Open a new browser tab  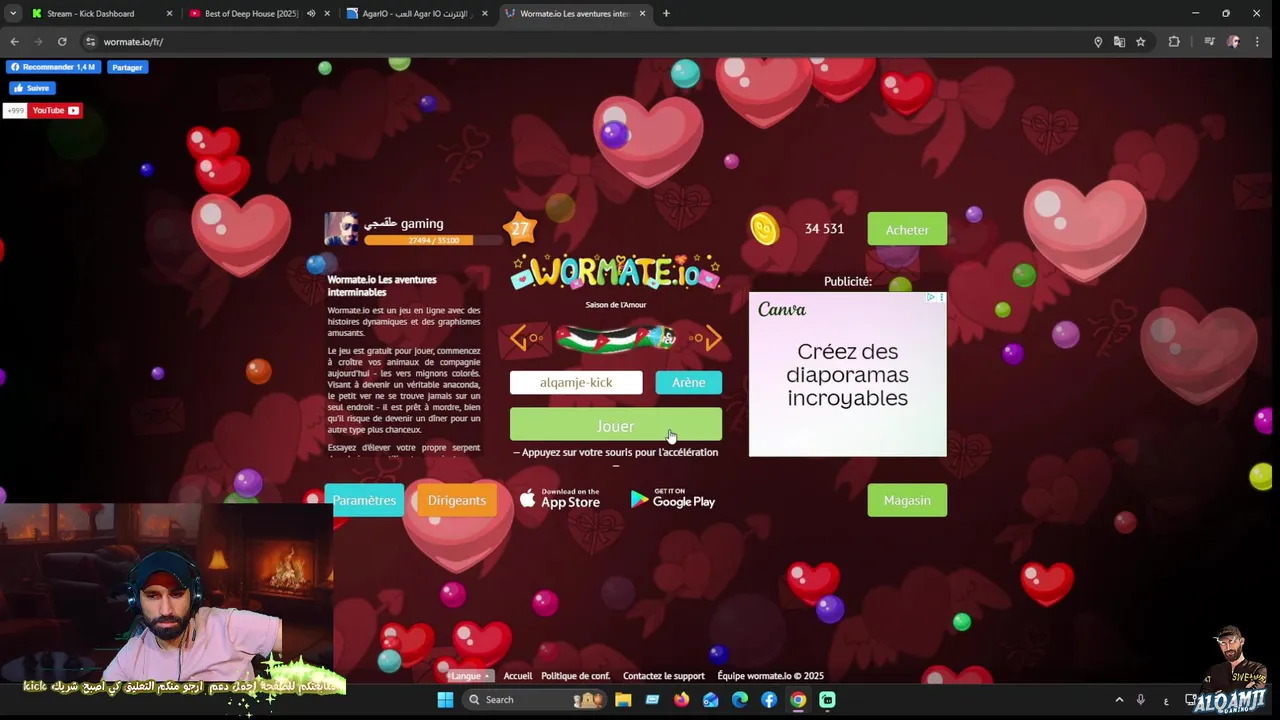pos(666,14)
